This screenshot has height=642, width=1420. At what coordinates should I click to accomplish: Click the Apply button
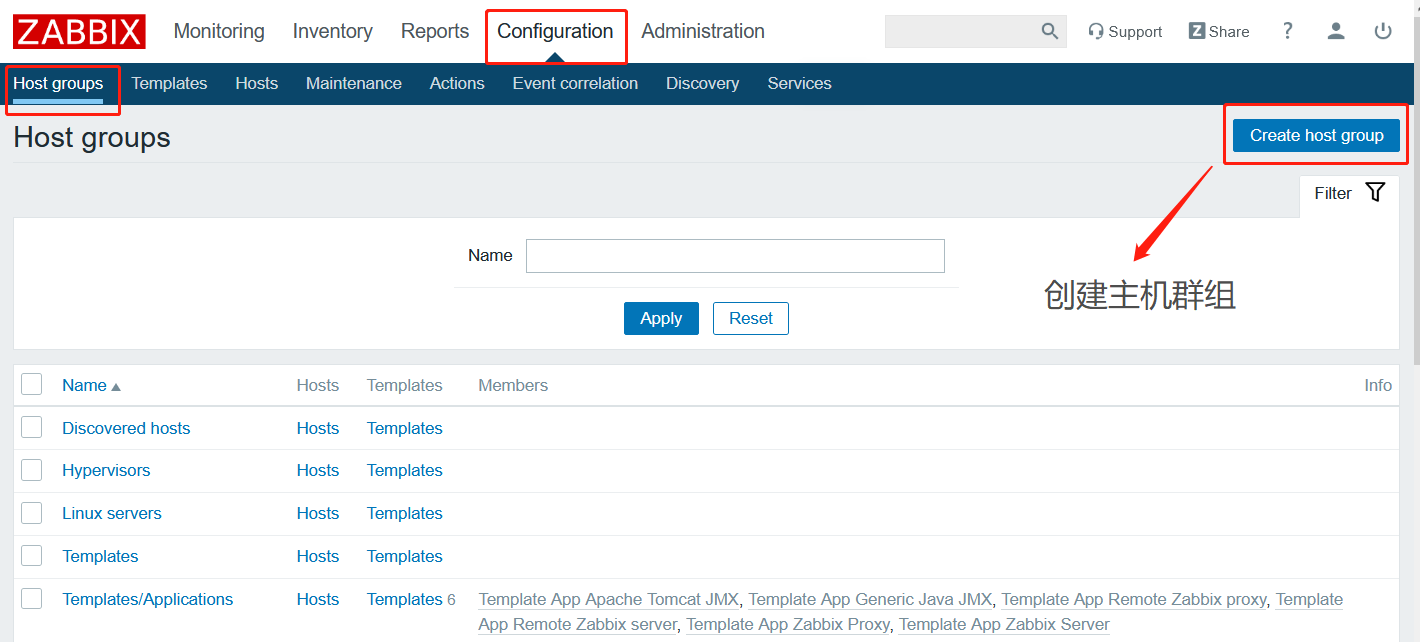(x=660, y=318)
